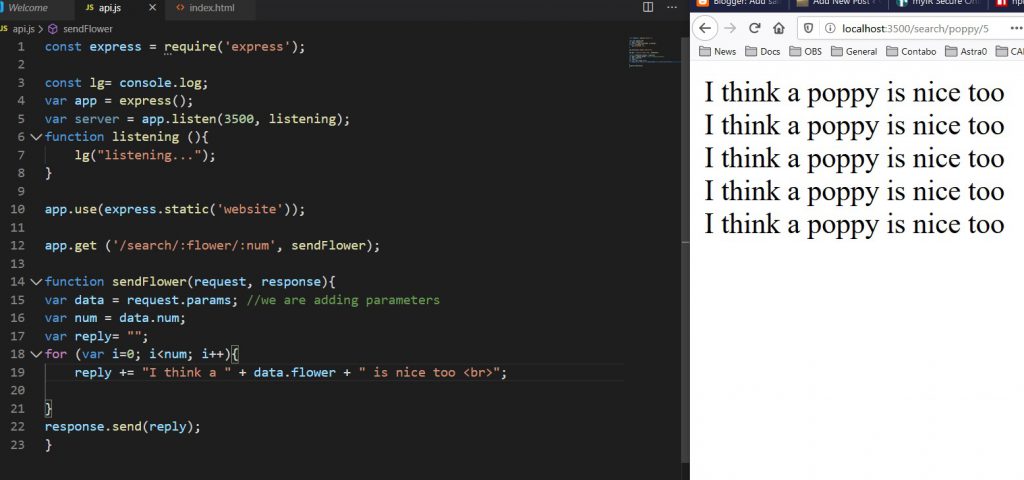Click the browser Forward arrow button
The height and width of the screenshot is (480, 1024).
pos(730,28)
